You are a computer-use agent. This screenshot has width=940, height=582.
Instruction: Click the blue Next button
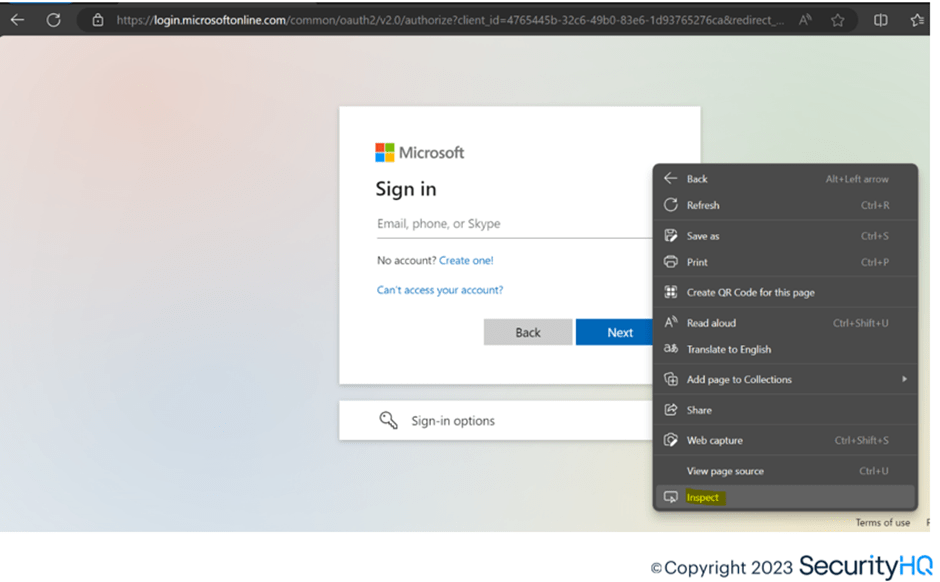(x=614, y=332)
